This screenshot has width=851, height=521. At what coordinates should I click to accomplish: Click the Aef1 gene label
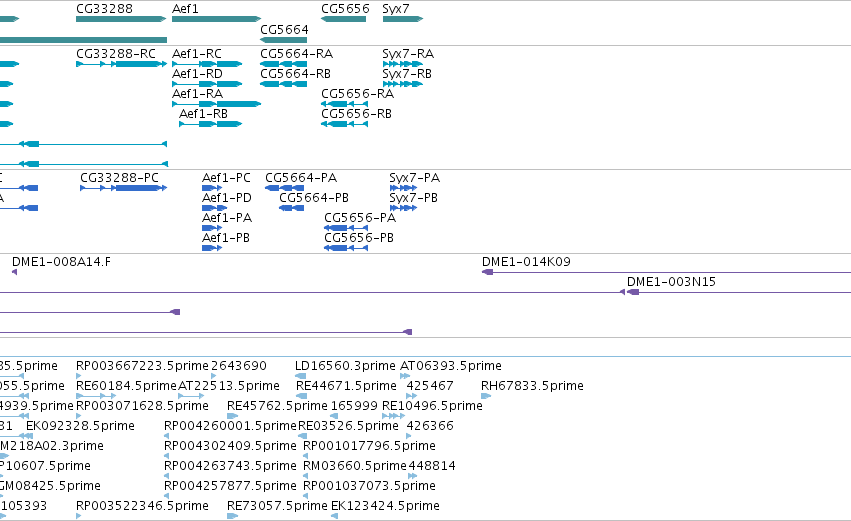tap(185, 9)
